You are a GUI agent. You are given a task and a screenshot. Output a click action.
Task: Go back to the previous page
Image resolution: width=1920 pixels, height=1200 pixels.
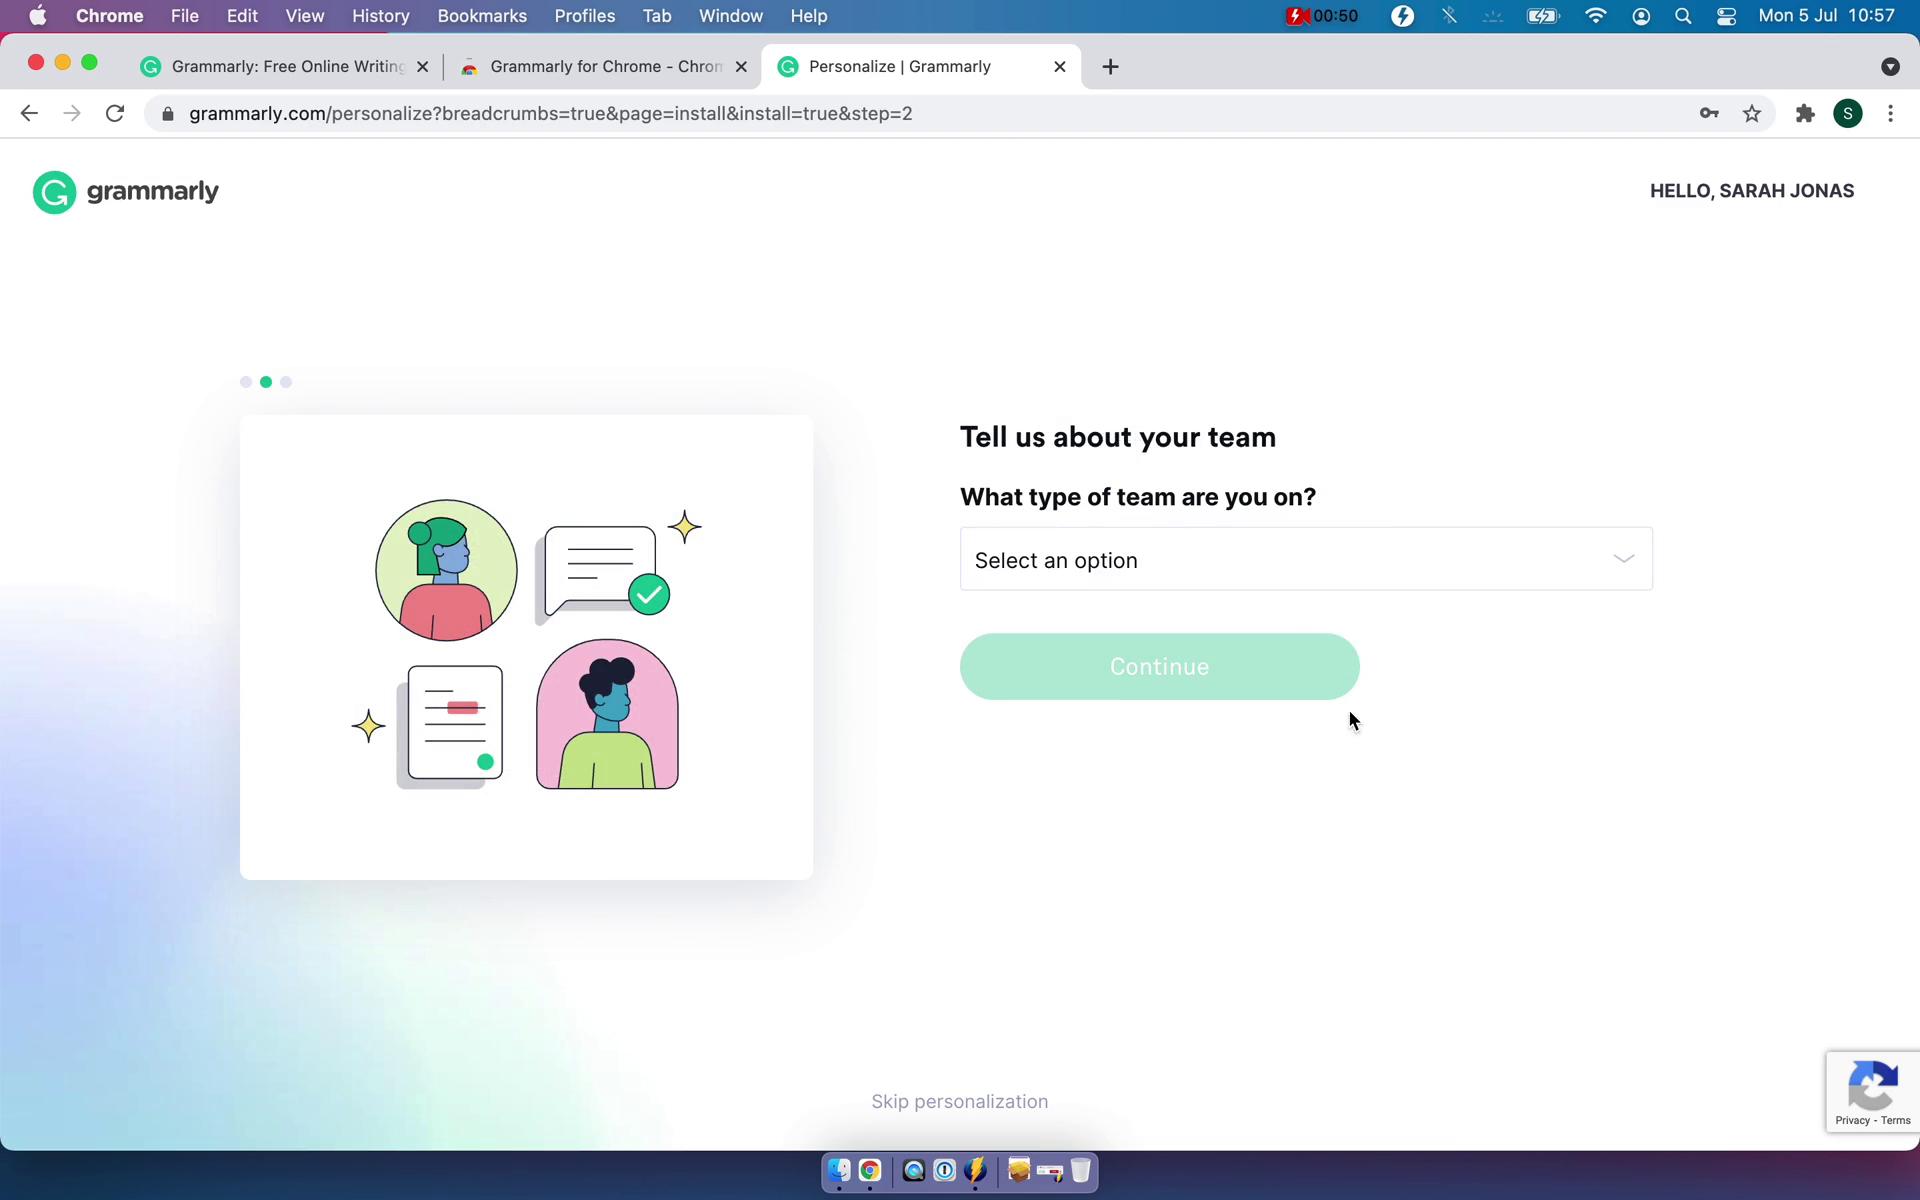(29, 114)
